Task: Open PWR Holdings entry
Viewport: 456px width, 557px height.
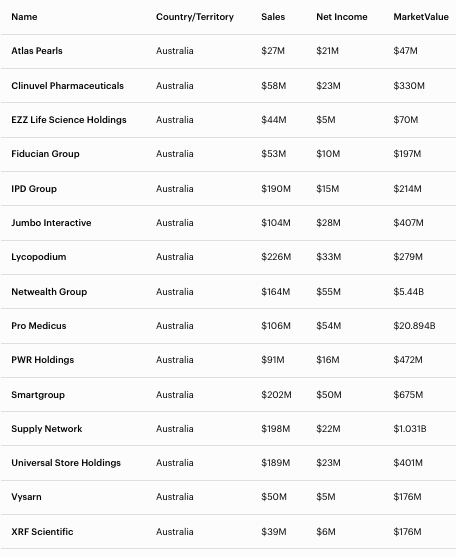Action: [43, 360]
